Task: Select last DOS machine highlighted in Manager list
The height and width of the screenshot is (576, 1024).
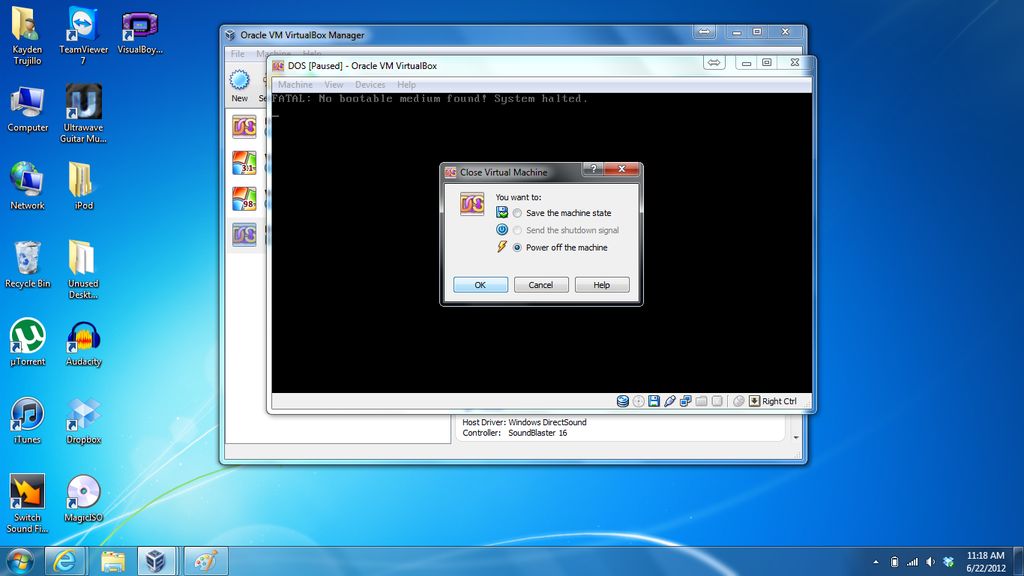Action: tap(244, 234)
